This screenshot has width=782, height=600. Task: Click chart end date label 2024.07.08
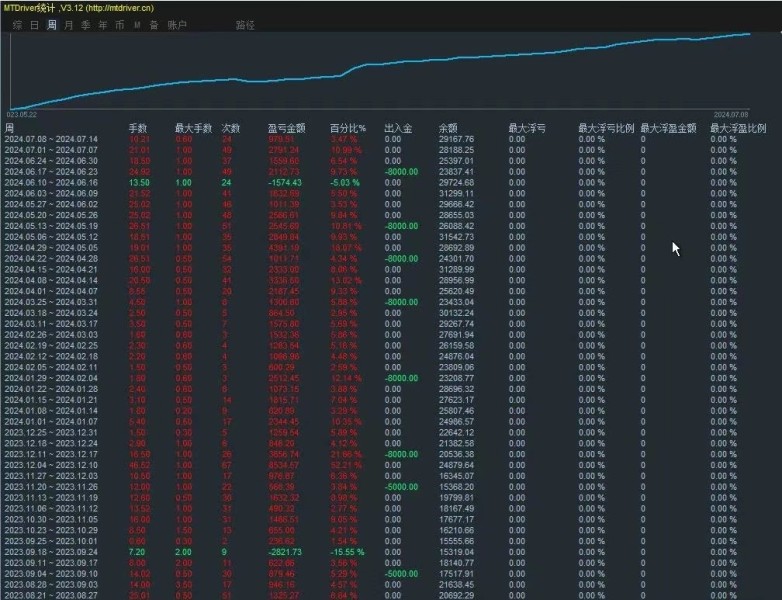pos(731,115)
